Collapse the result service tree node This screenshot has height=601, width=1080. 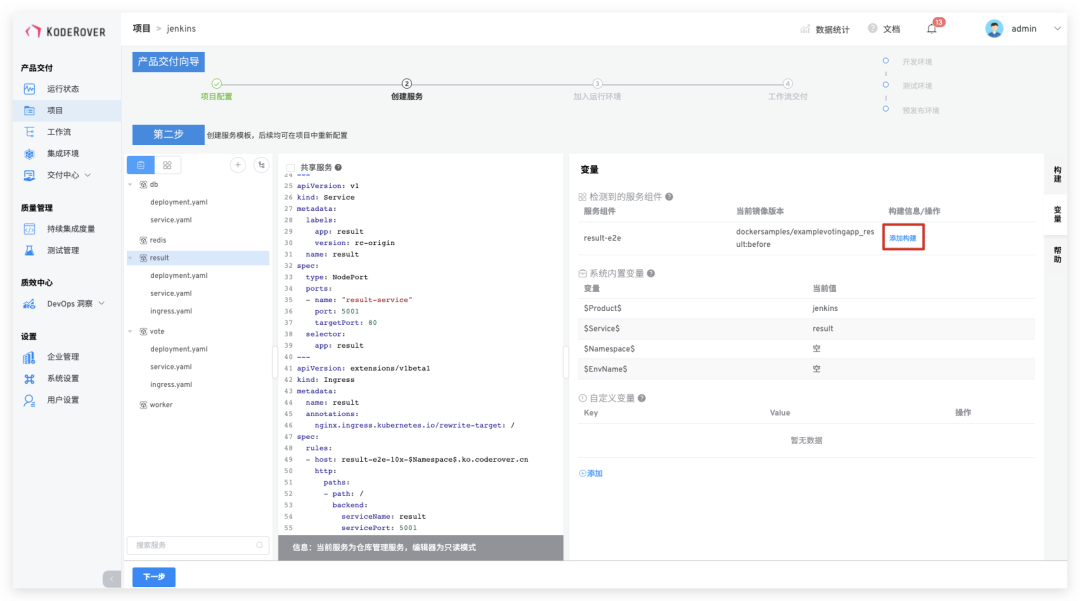pos(130,257)
